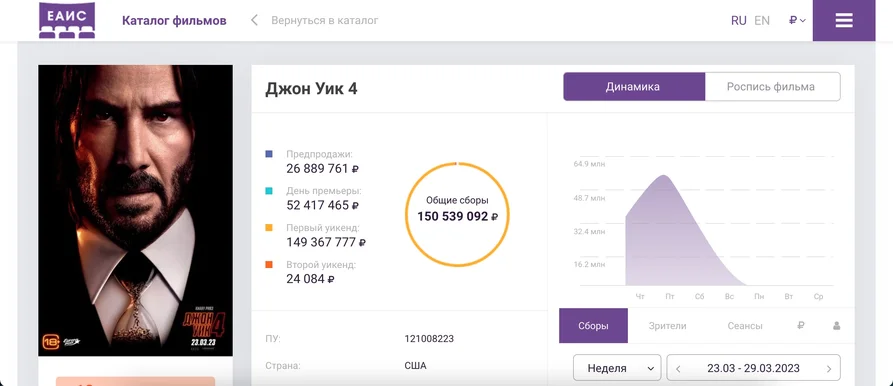Select the person icon tab under chart
The image size is (893, 386).
pos(837,326)
